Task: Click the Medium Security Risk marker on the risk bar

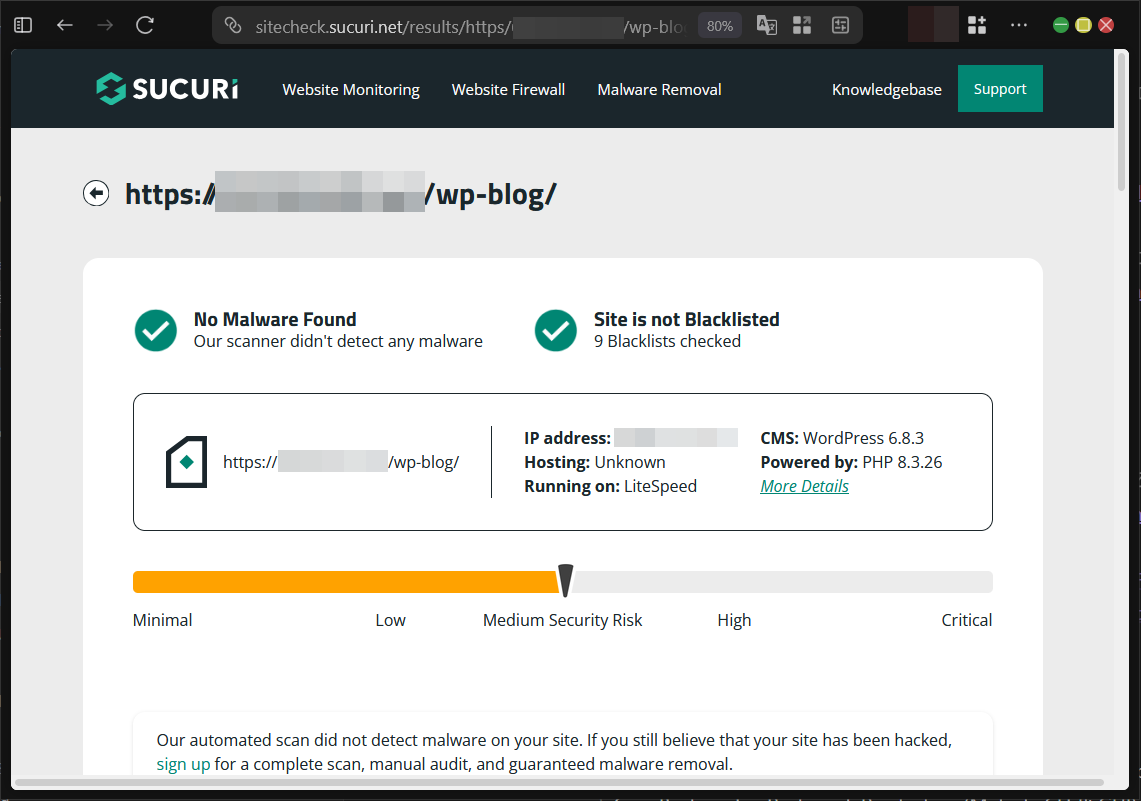Action: pyautogui.click(x=565, y=581)
